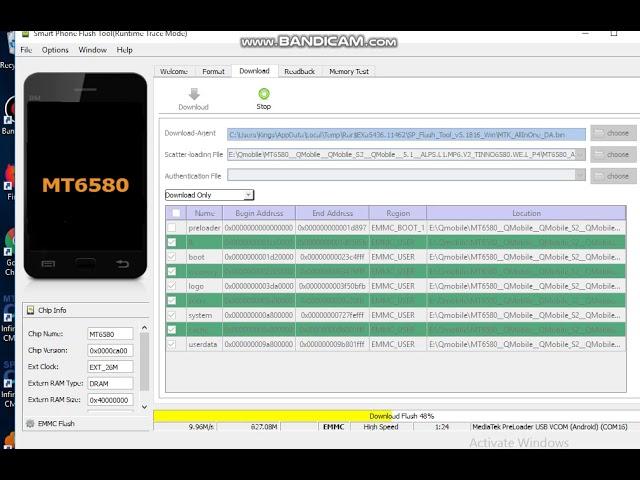
Task: Click folder icon on Download-Agent choose button
Action: tap(599, 133)
